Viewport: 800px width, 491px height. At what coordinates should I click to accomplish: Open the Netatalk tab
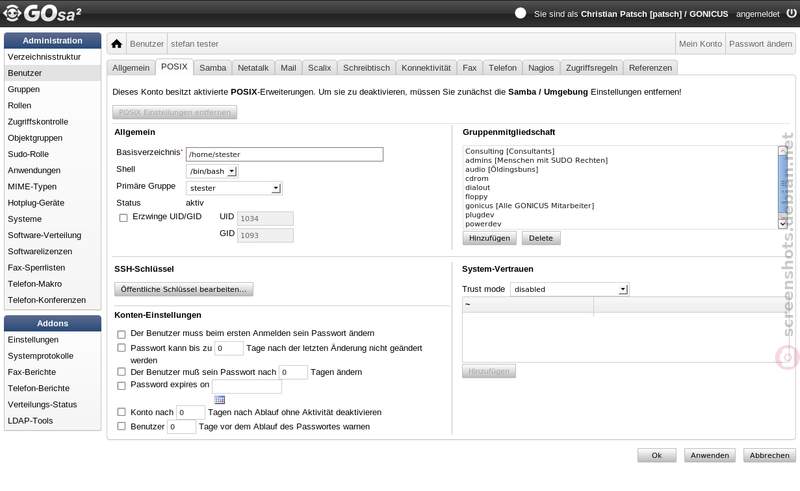253,68
